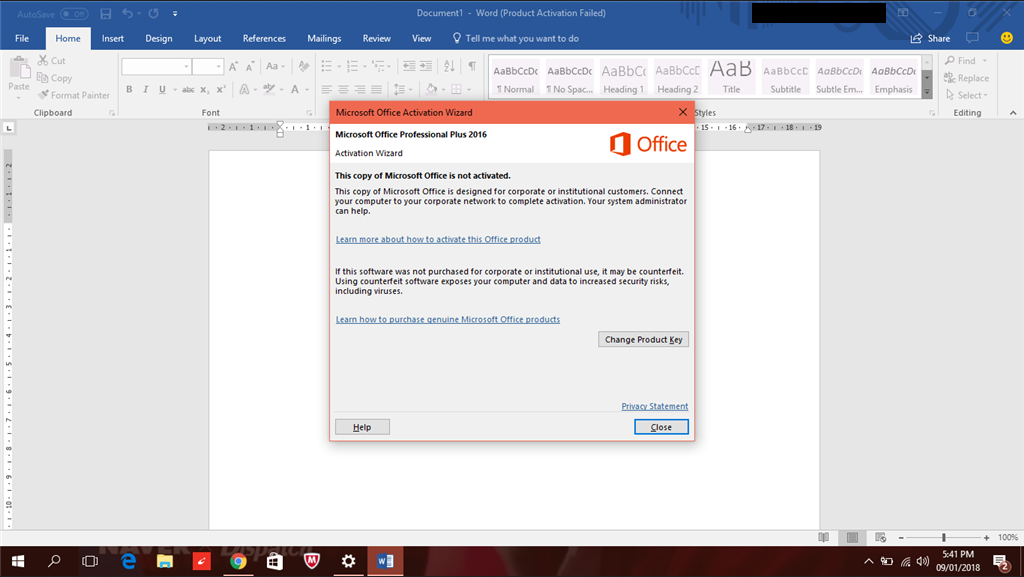Toggle the AutoSave switch
The height and width of the screenshot is (577, 1024).
point(74,14)
